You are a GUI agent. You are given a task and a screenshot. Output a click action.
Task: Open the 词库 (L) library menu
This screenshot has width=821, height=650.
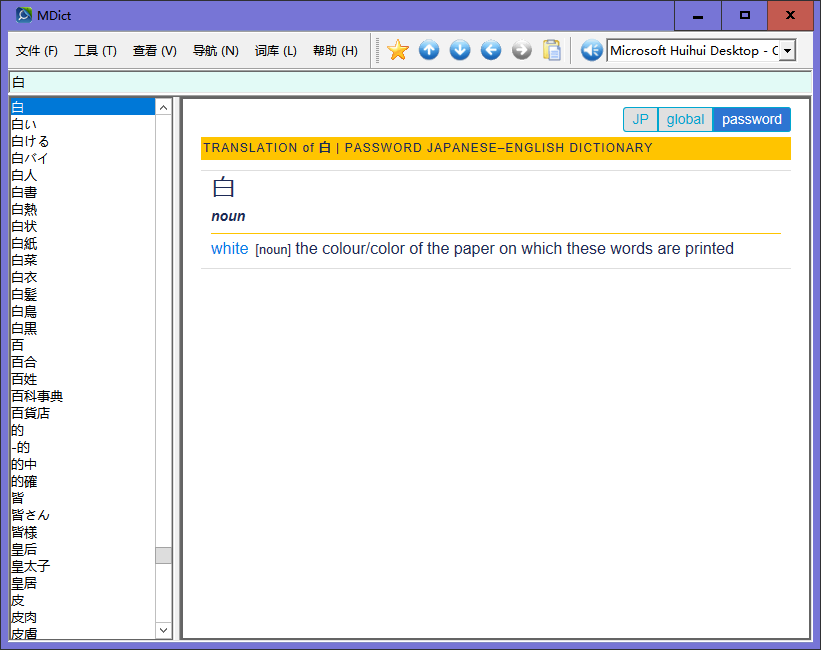coord(275,51)
